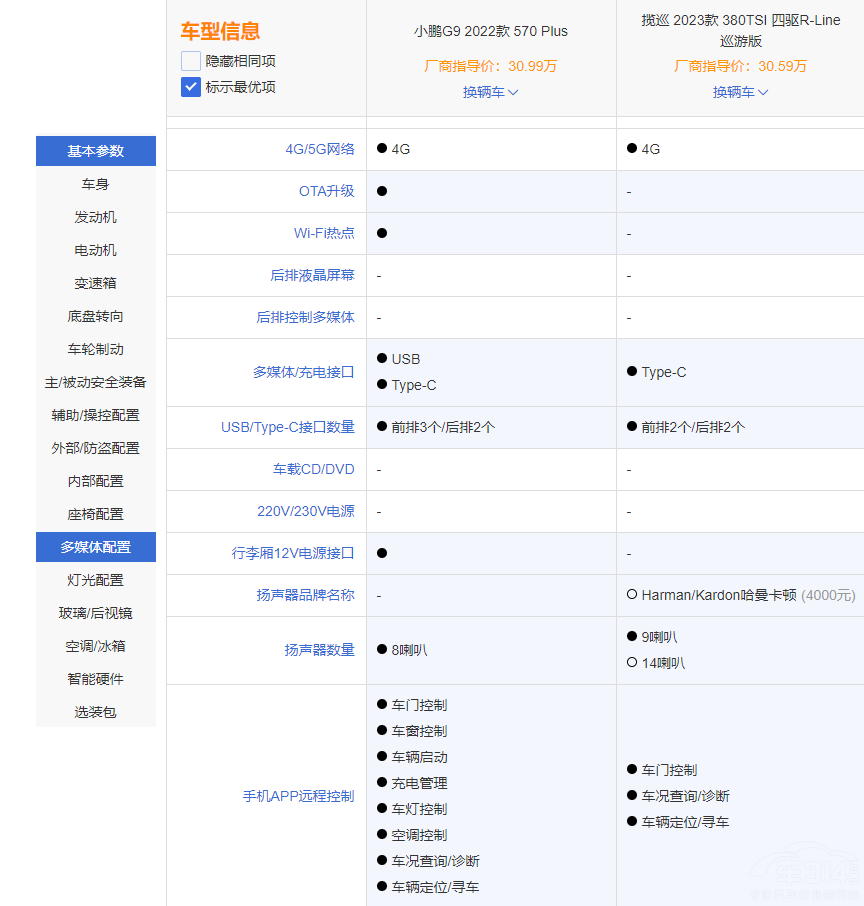Click the 4G/5G网络 parameter link

pyautogui.click(x=319, y=149)
